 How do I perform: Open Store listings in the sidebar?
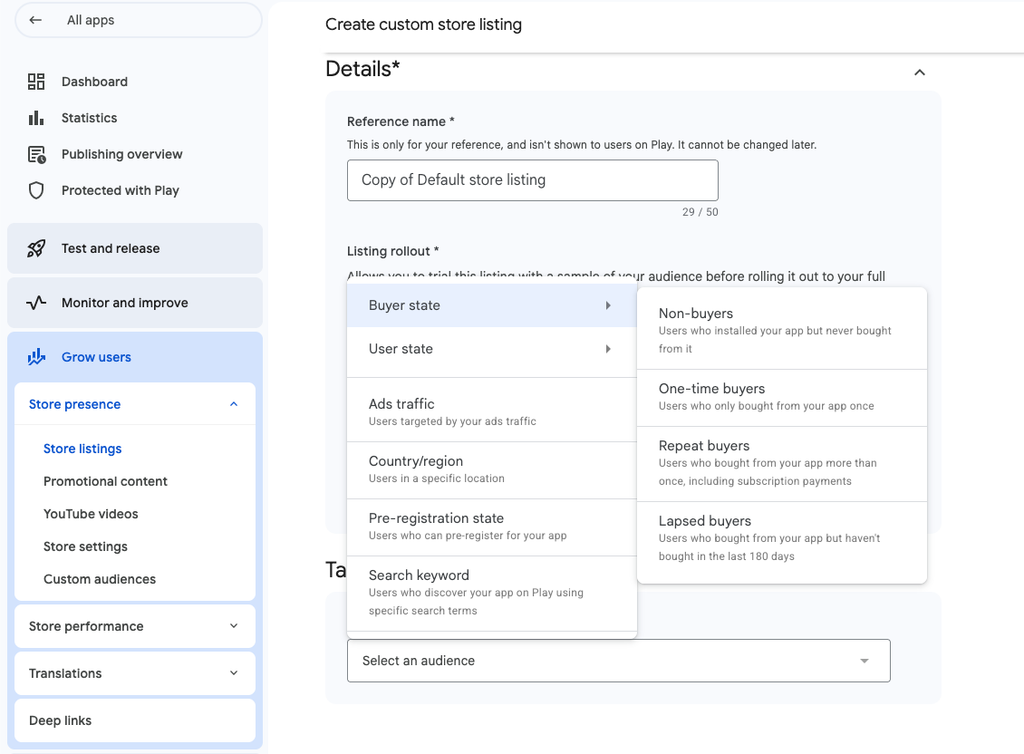point(82,449)
